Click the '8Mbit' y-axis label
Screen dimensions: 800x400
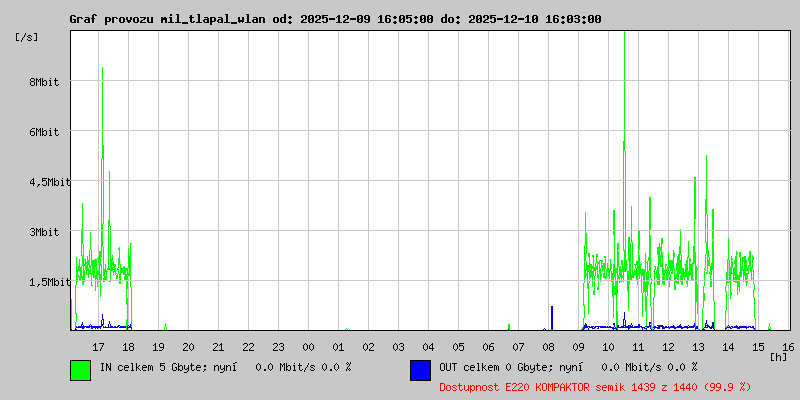44,82
